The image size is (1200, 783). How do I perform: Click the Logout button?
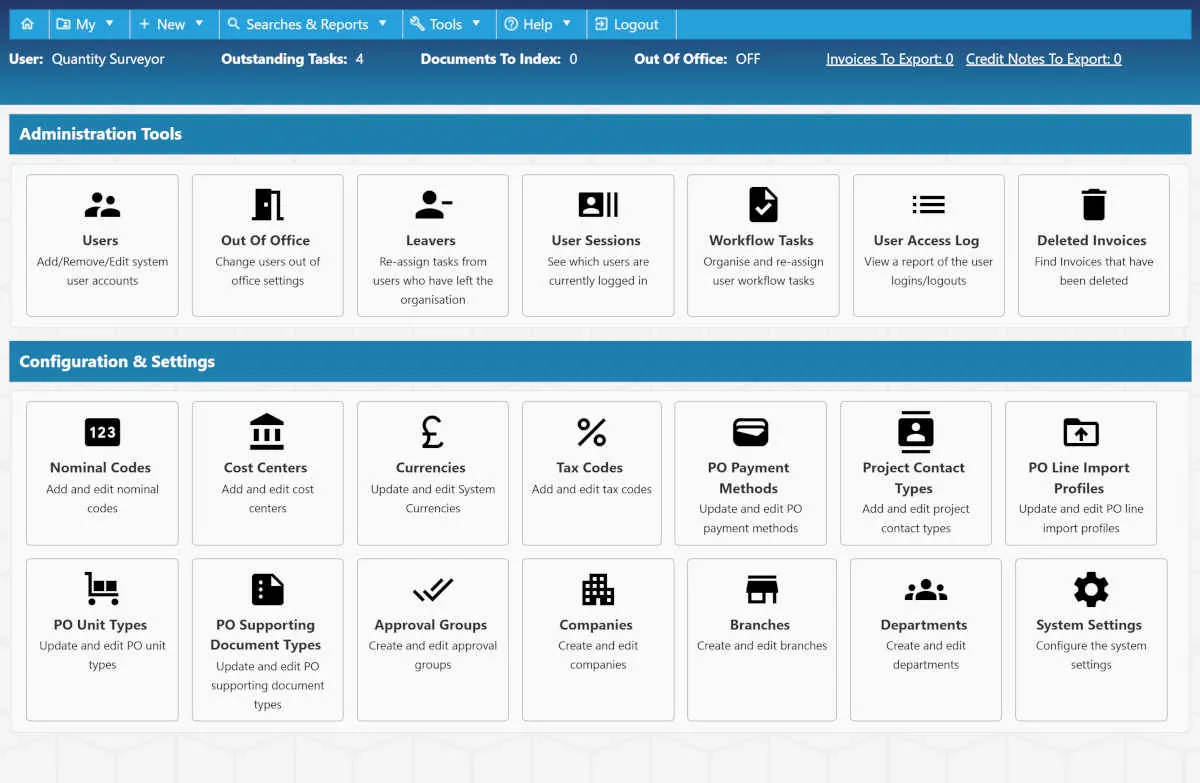627,24
